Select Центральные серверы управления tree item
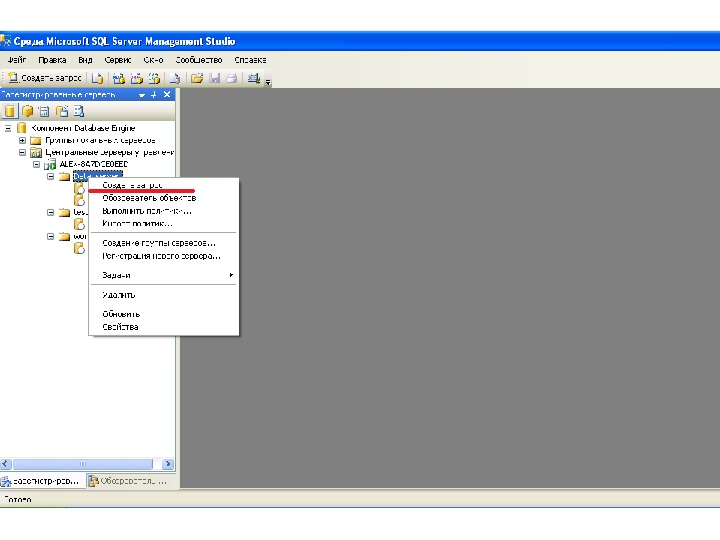 [x=109, y=152]
